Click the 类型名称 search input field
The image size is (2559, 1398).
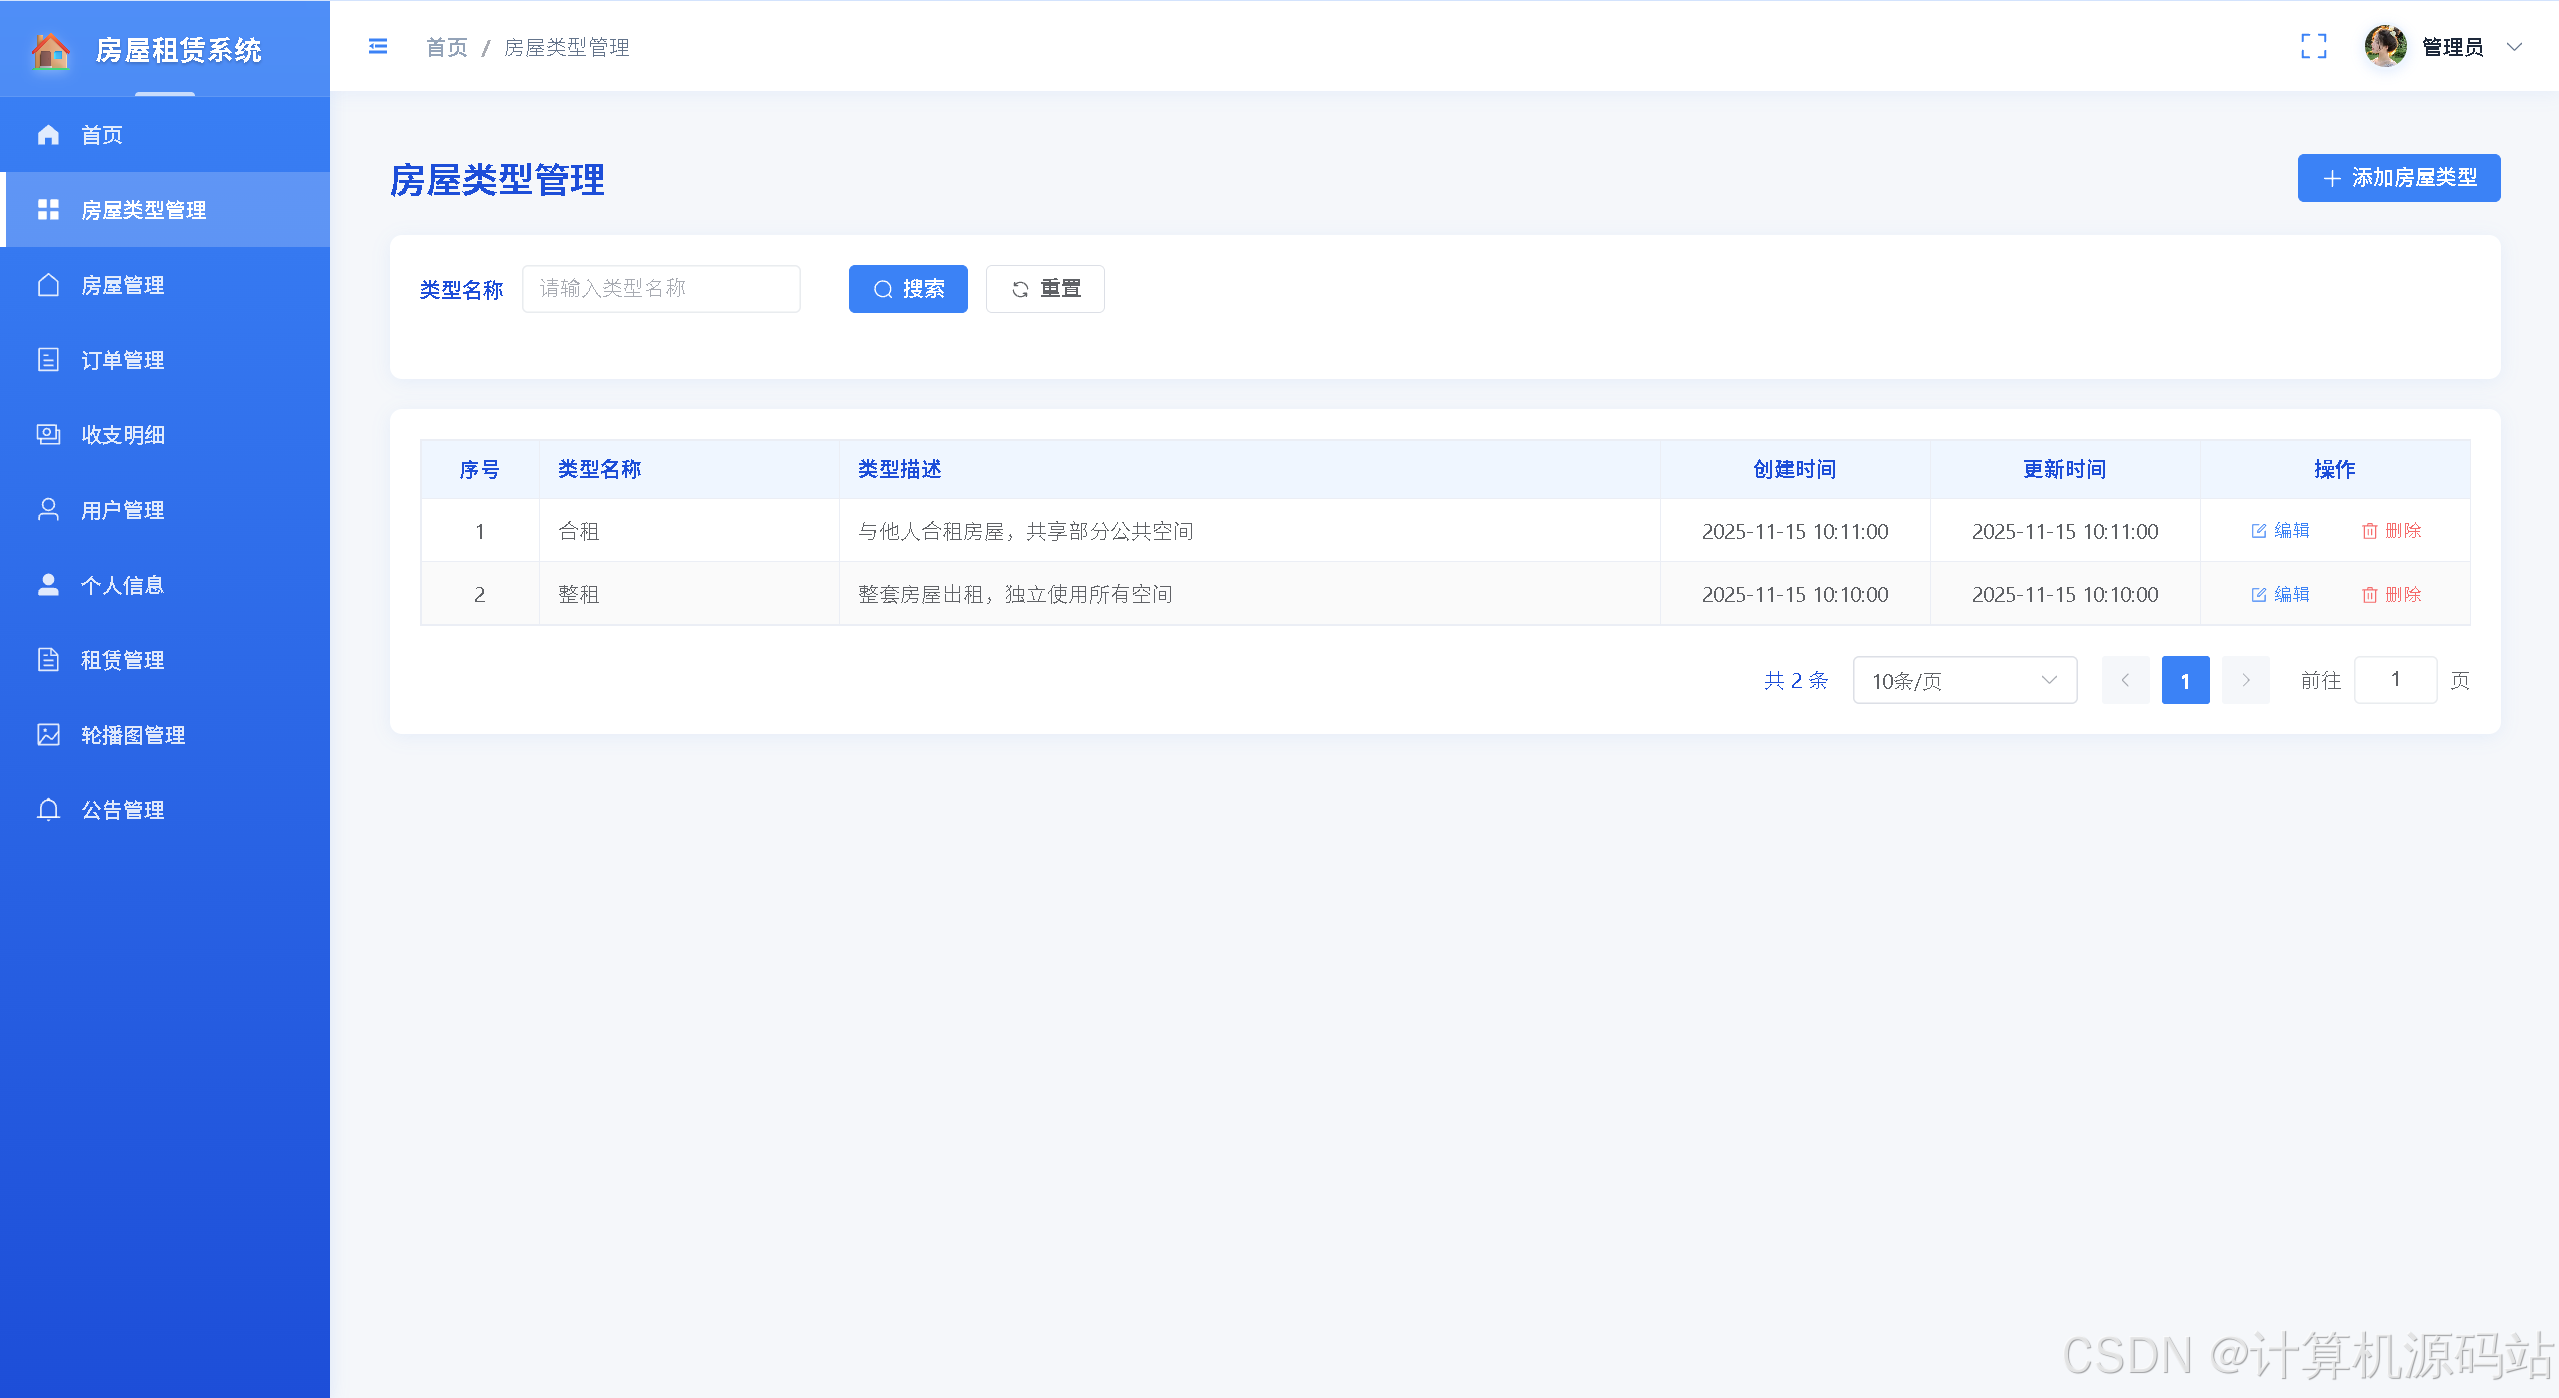[x=661, y=289]
